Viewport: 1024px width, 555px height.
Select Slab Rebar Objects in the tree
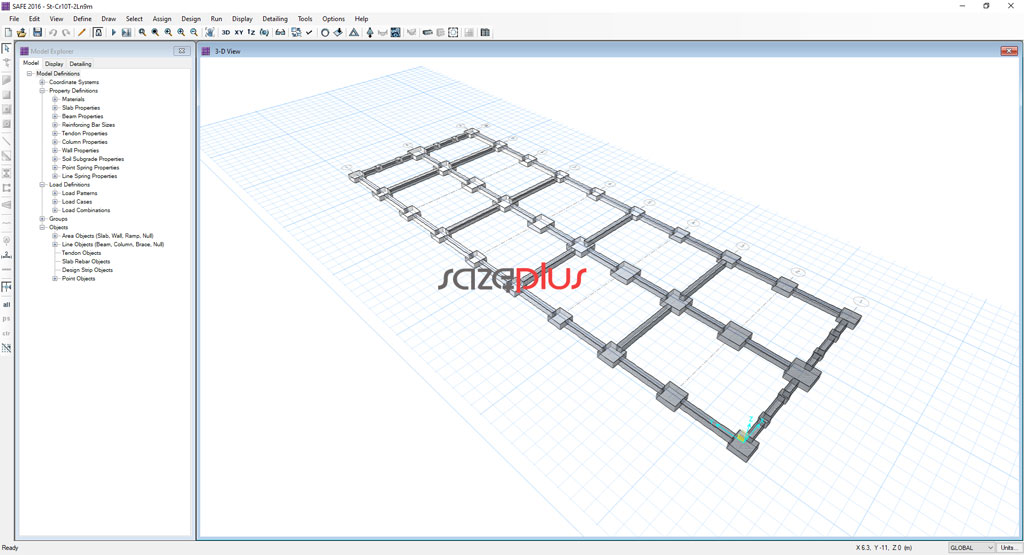click(x=86, y=261)
